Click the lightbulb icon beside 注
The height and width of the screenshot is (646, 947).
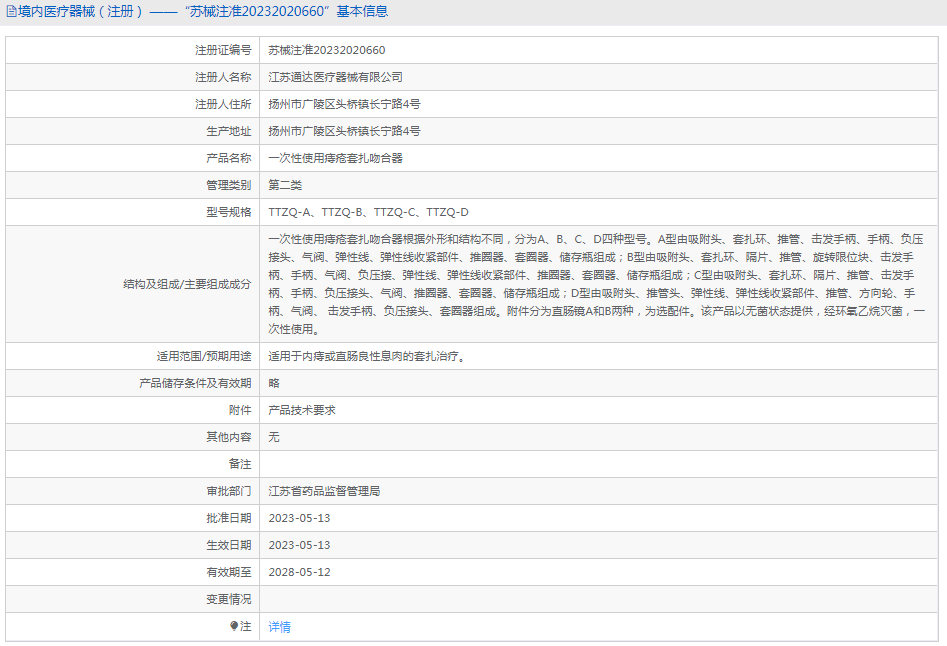(234, 626)
